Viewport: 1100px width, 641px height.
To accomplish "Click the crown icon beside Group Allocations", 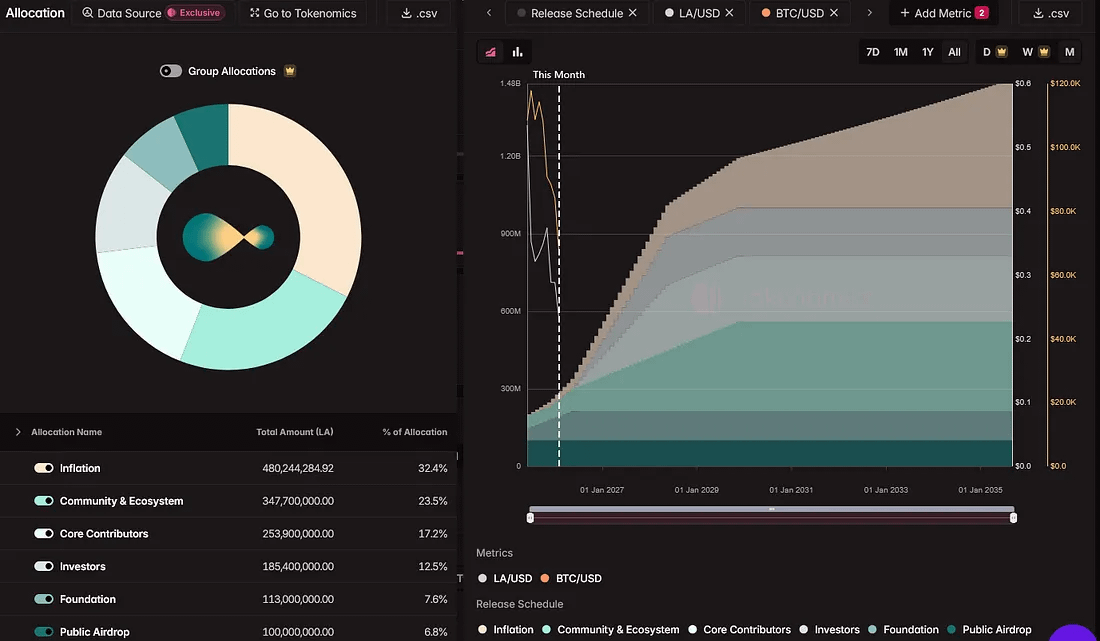I will pos(290,71).
